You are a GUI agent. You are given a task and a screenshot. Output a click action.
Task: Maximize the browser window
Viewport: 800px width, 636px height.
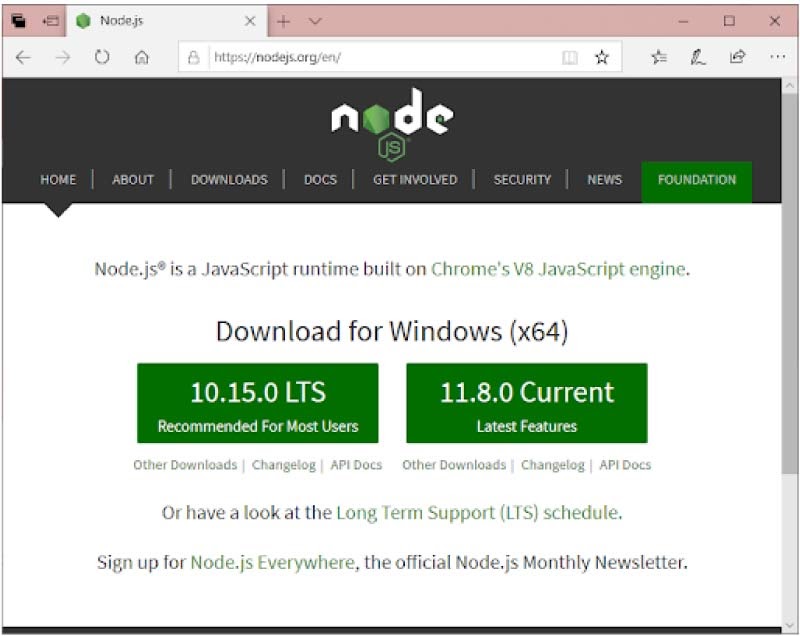[x=729, y=21]
